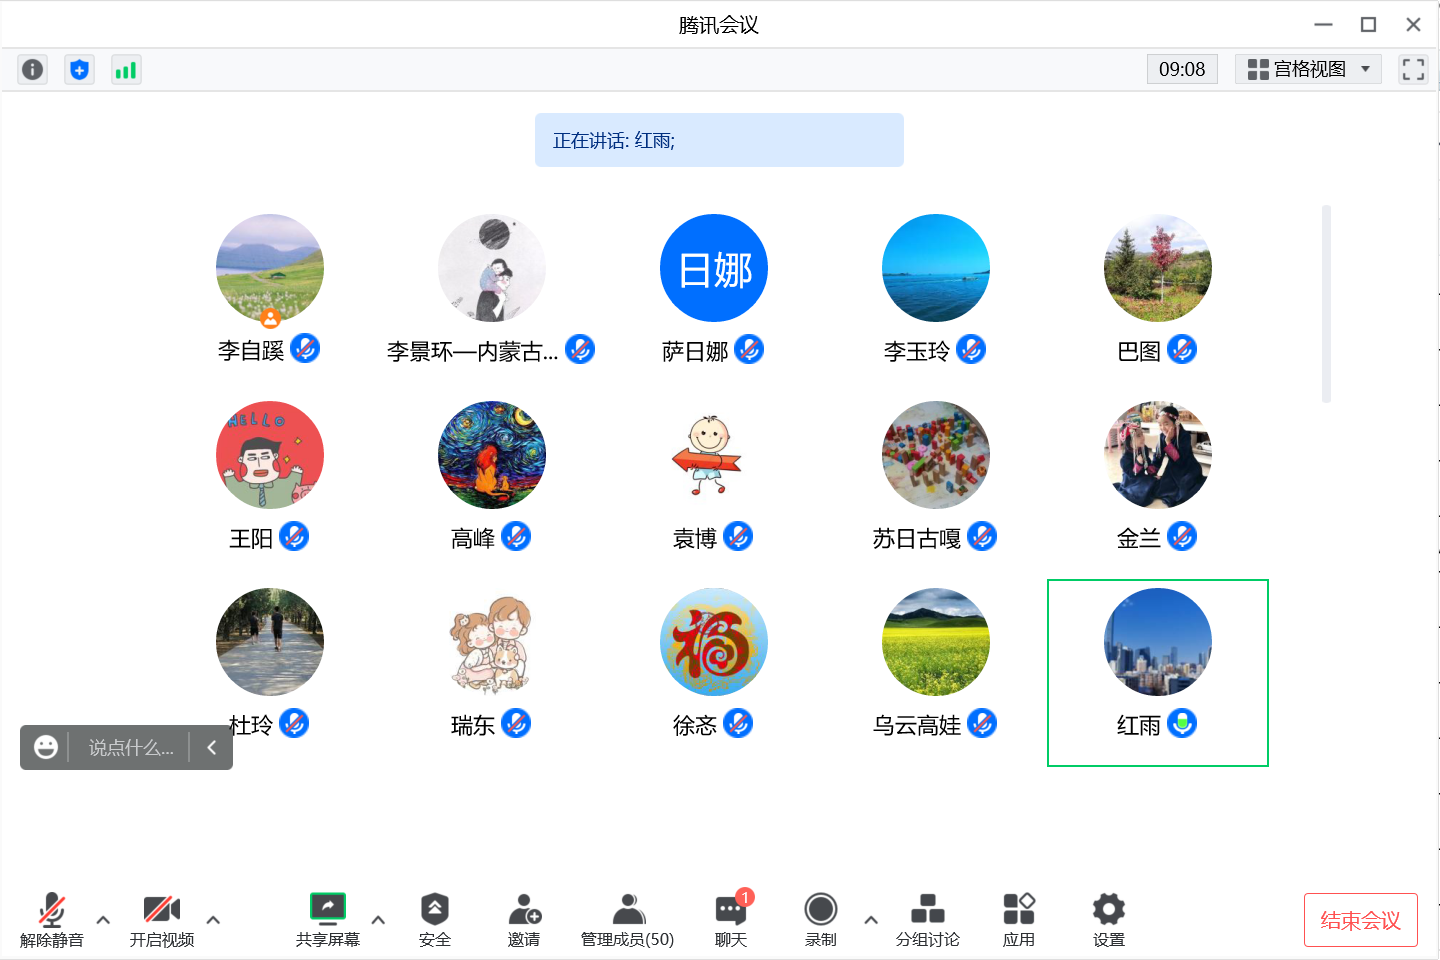Viewport: 1440px width, 960px height.
Task: Enter fullscreen mode
Action: pyautogui.click(x=1413, y=69)
